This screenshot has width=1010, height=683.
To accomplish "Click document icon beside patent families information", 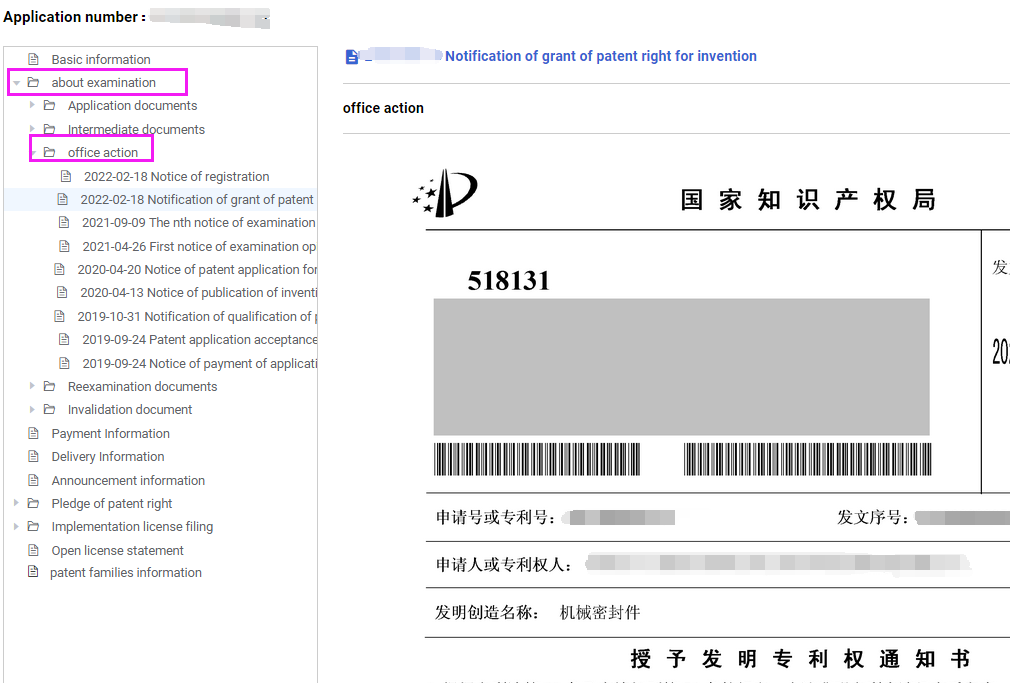I will click(33, 572).
